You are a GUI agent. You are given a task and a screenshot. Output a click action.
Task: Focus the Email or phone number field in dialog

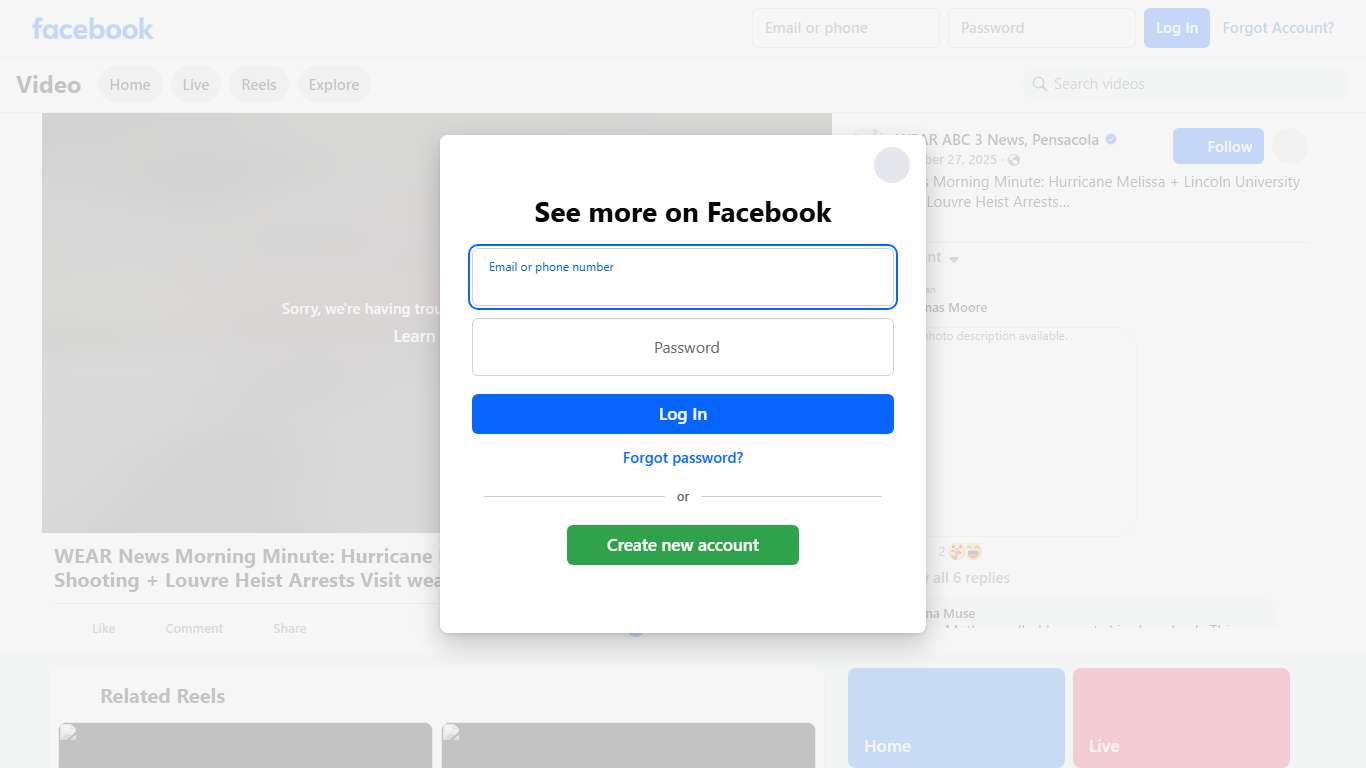683,277
